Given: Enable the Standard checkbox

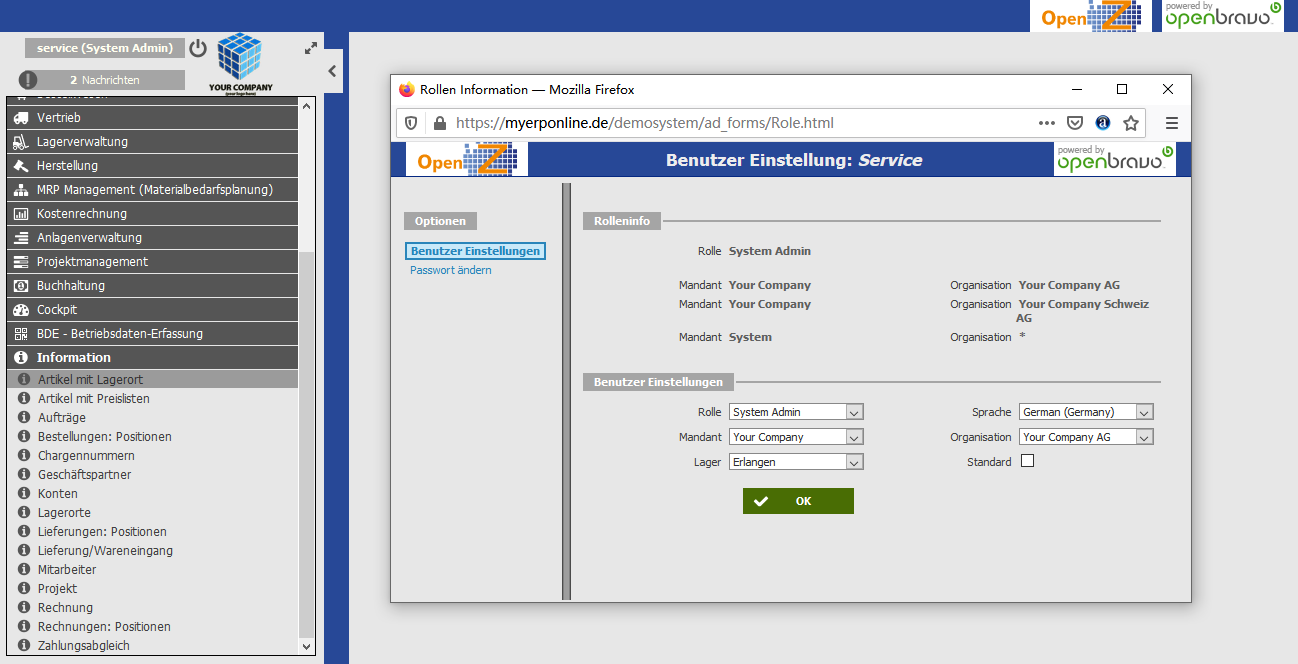Looking at the screenshot, I should pos(1027,461).
